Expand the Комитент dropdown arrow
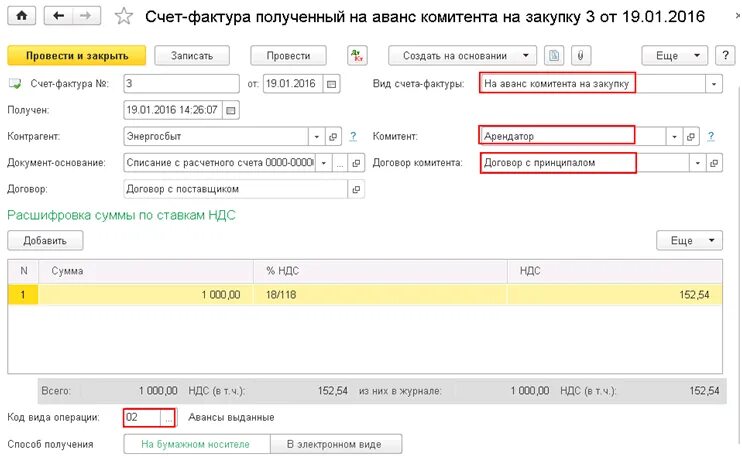742x459 pixels. (674, 137)
